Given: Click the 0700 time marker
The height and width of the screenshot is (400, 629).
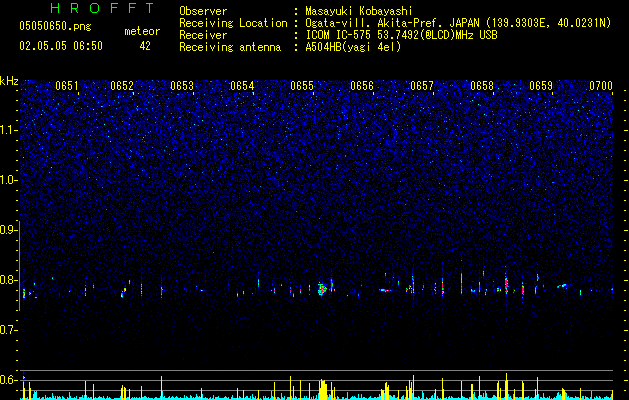Looking at the screenshot, I should pyautogui.click(x=601, y=86).
